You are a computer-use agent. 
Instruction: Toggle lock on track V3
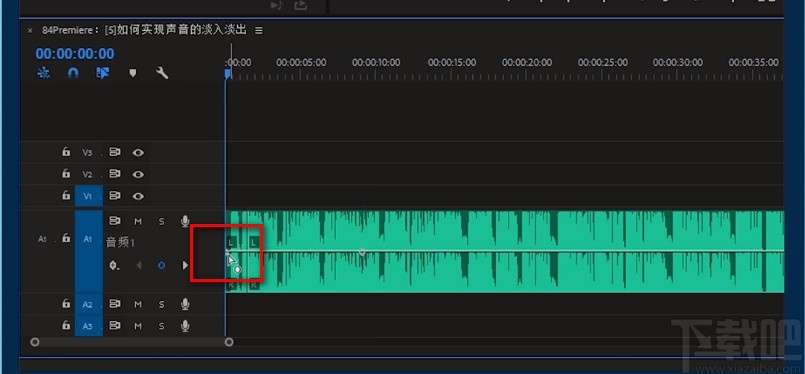point(66,152)
